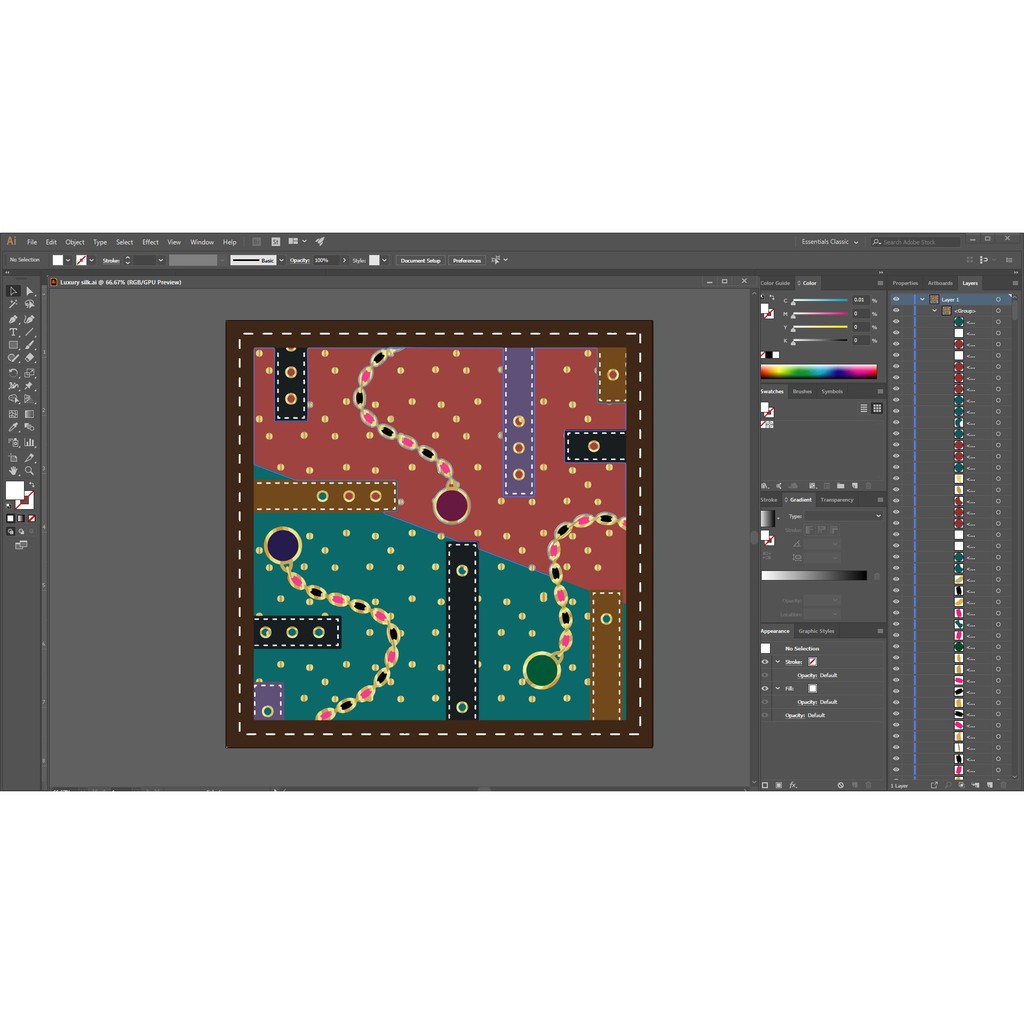Click the Add New Effect fx icon
This screenshot has width=1024, height=1024.
[792, 785]
